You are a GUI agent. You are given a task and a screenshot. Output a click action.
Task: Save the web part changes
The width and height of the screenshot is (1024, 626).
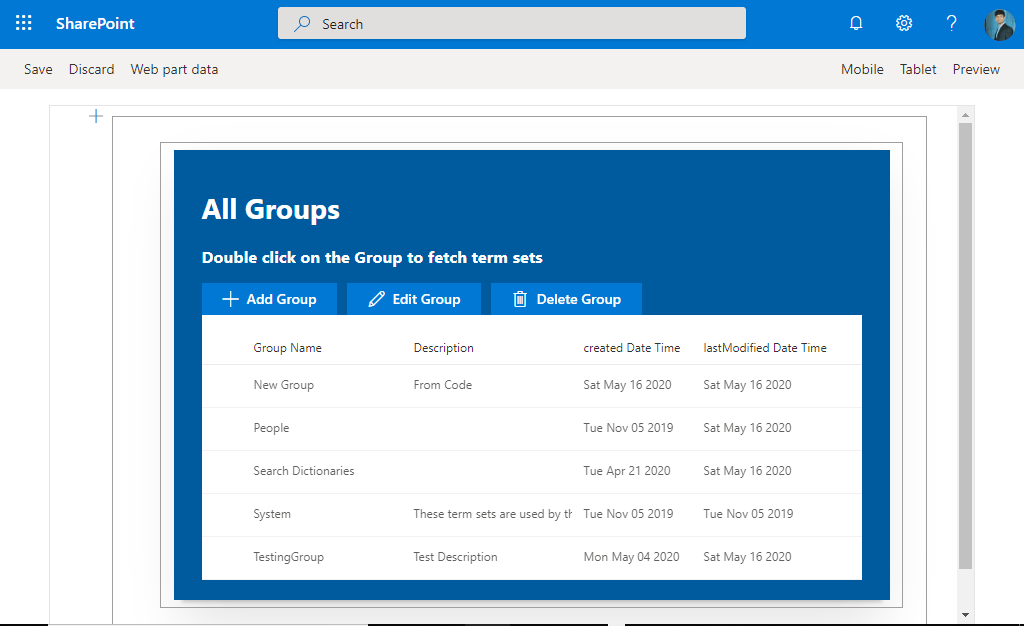tap(38, 69)
